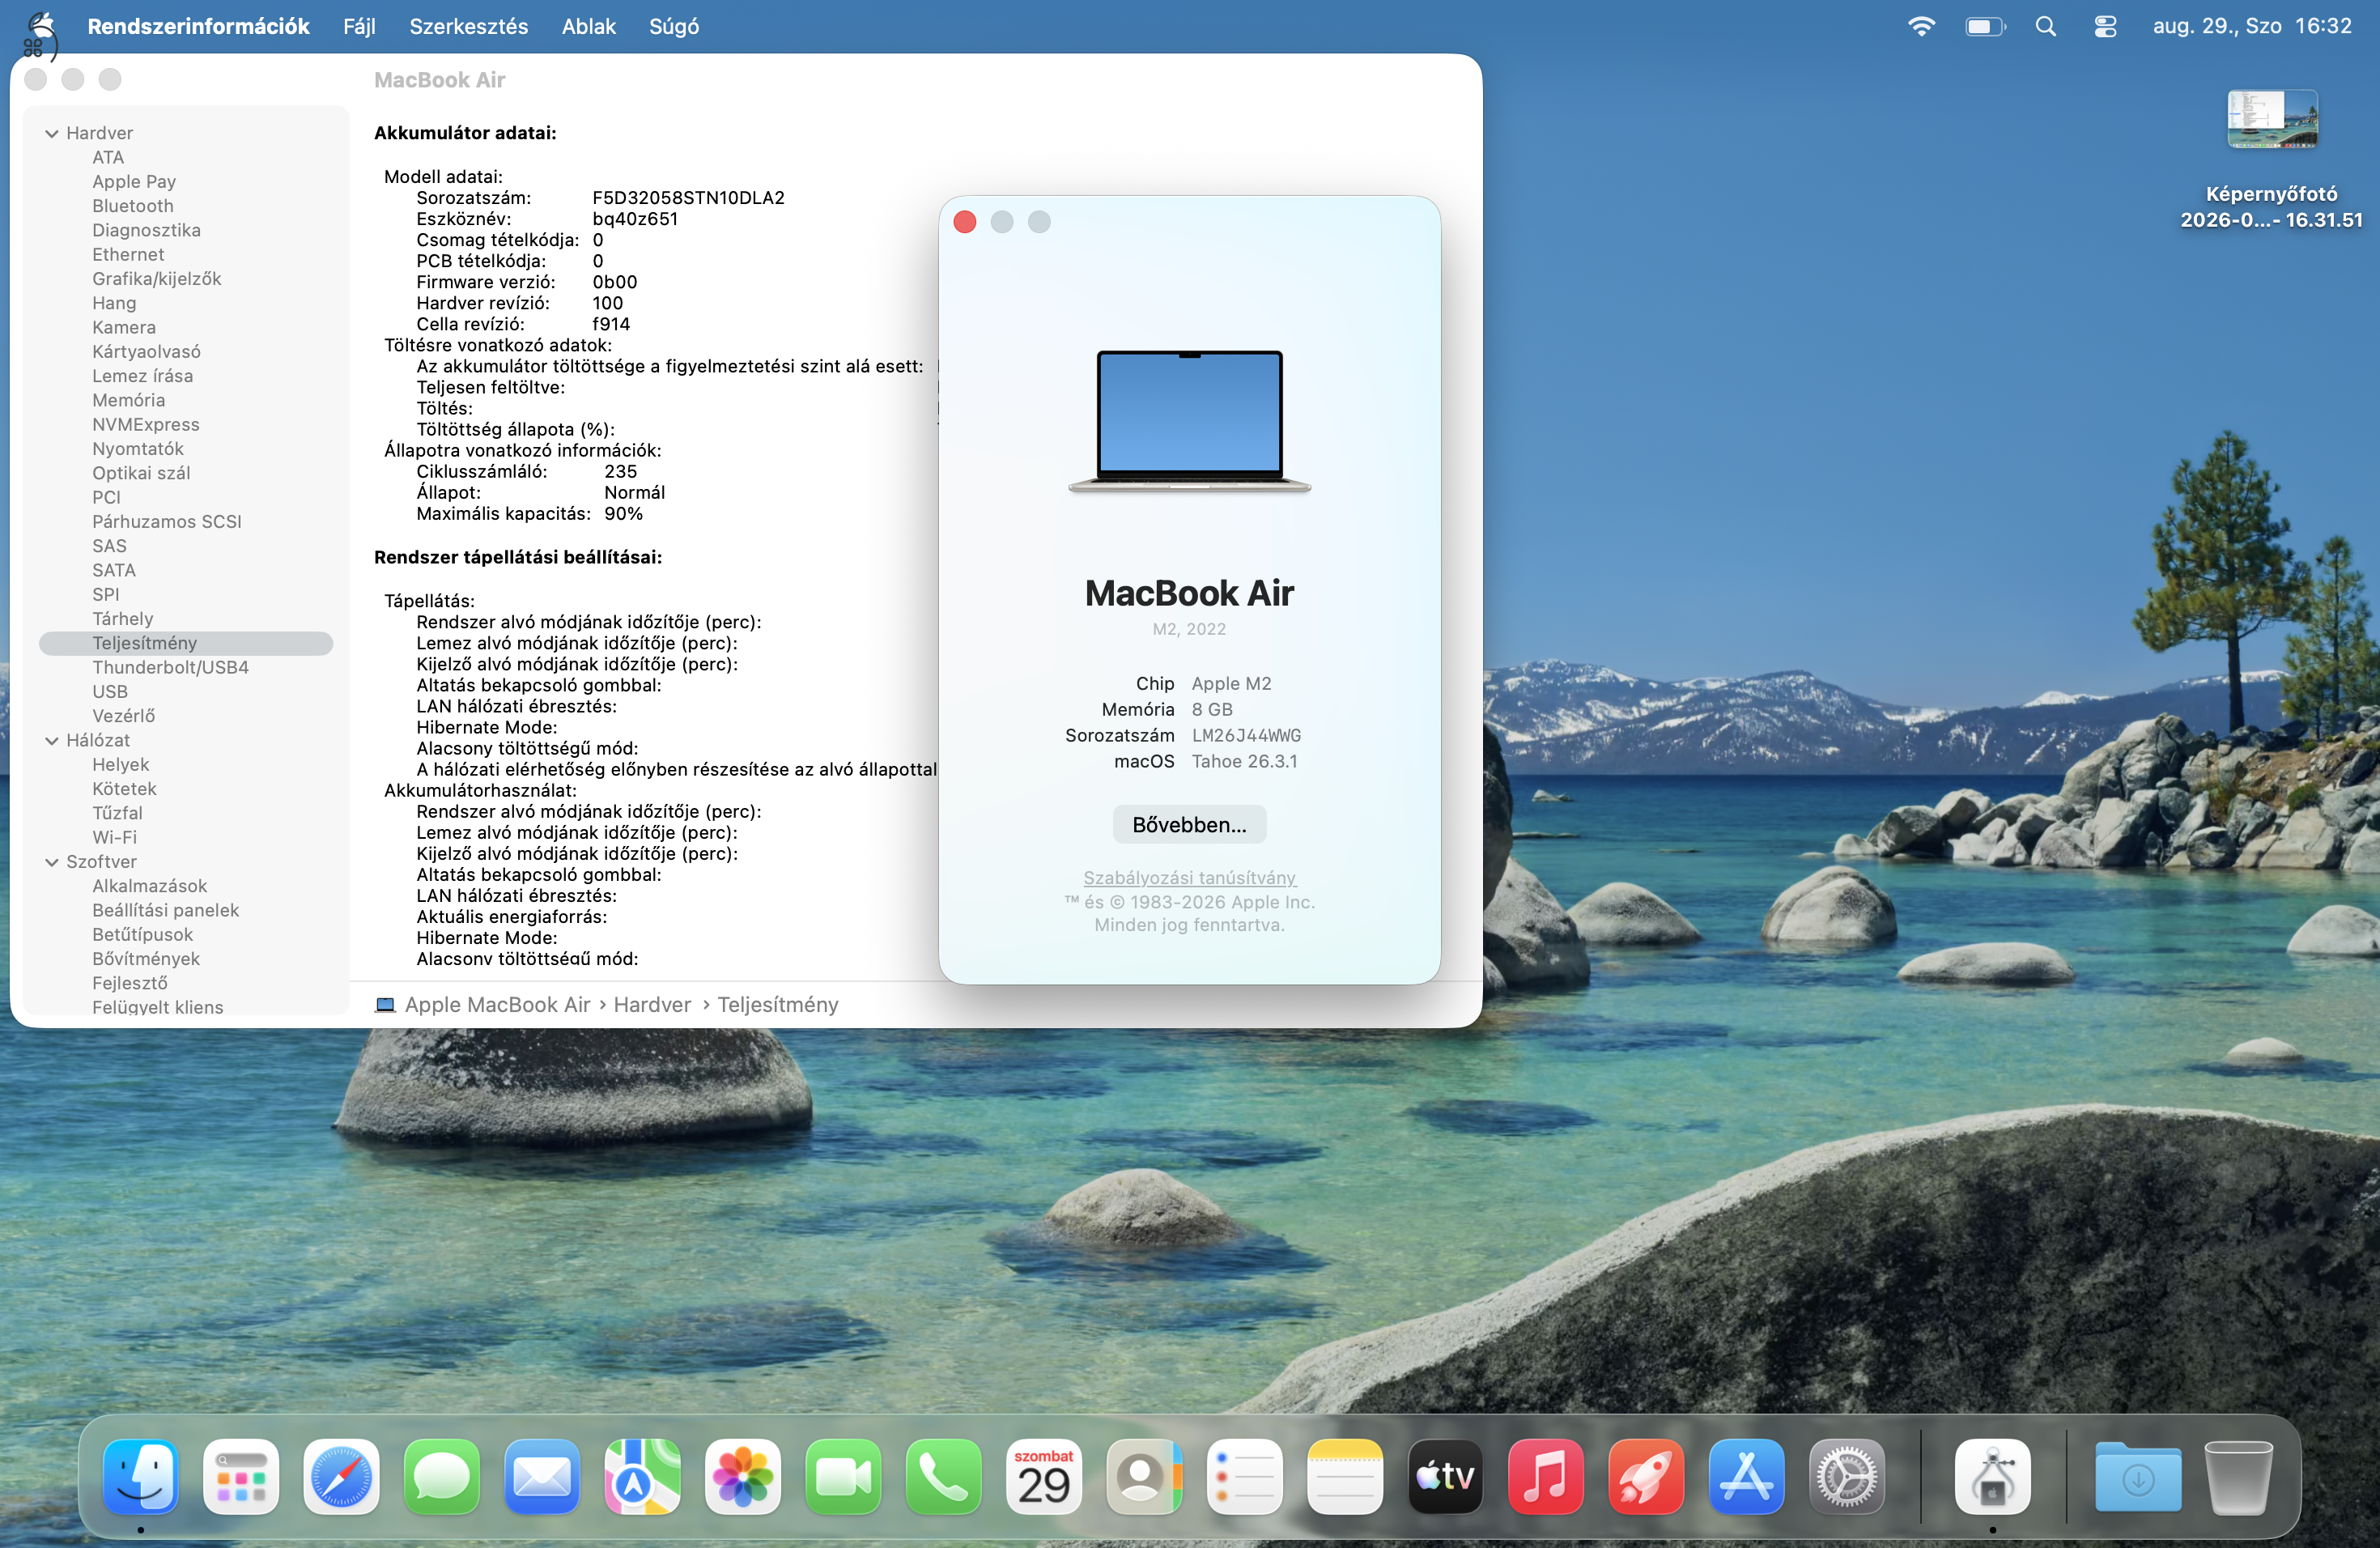Screen dimensions: 2380x1548
Task: Open App Store from the Dock
Action: coord(1747,1476)
